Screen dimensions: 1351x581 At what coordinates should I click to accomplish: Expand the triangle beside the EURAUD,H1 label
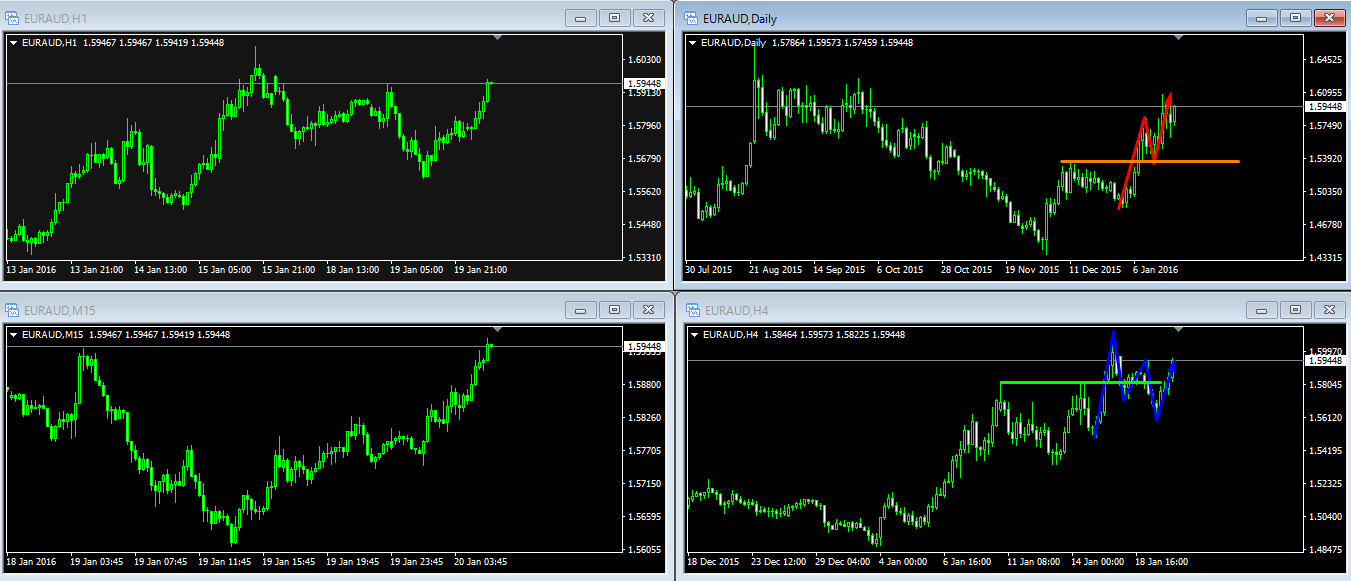point(13,42)
